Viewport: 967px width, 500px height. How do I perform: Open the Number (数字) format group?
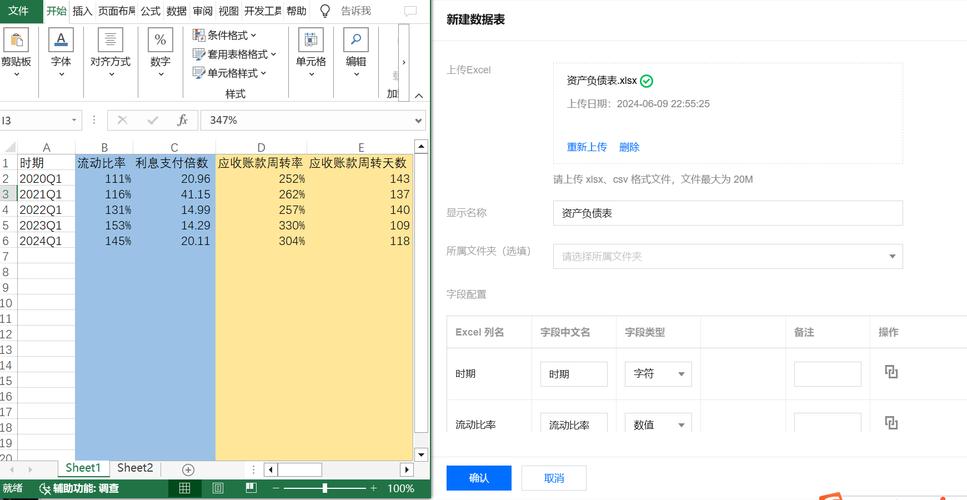point(160,53)
